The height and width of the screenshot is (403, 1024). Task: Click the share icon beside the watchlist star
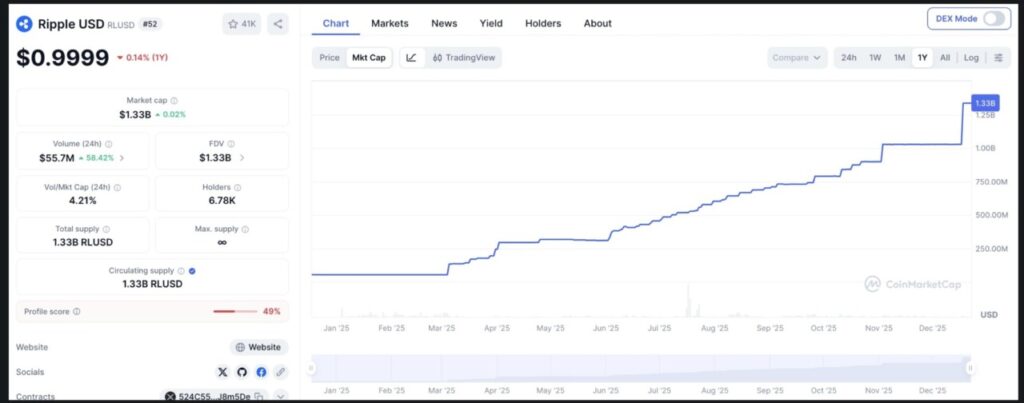point(278,23)
